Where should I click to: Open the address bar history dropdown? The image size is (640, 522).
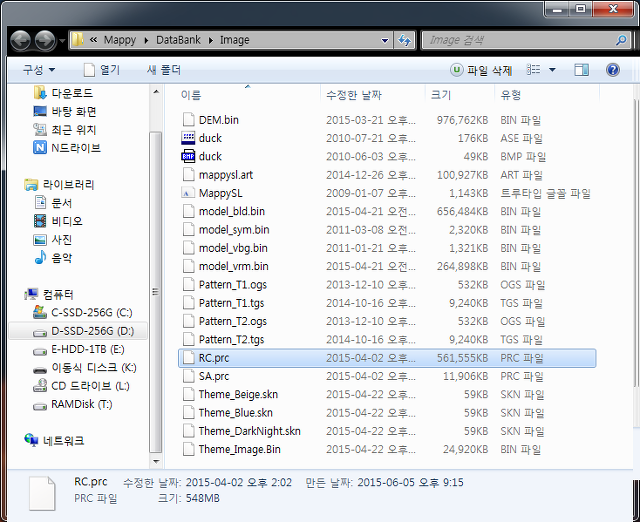click(384, 40)
